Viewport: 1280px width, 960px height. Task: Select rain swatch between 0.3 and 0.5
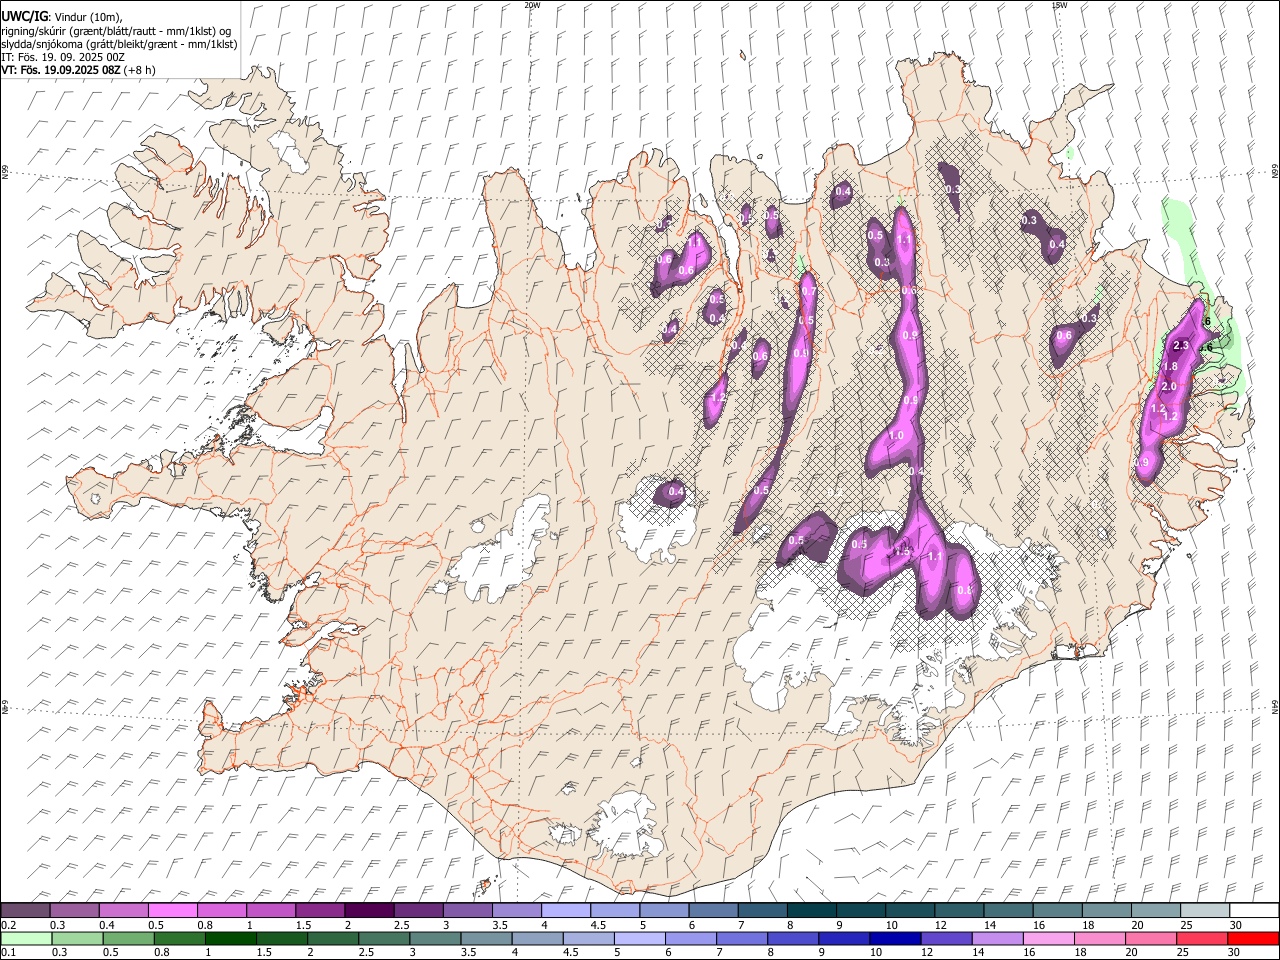click(77, 938)
